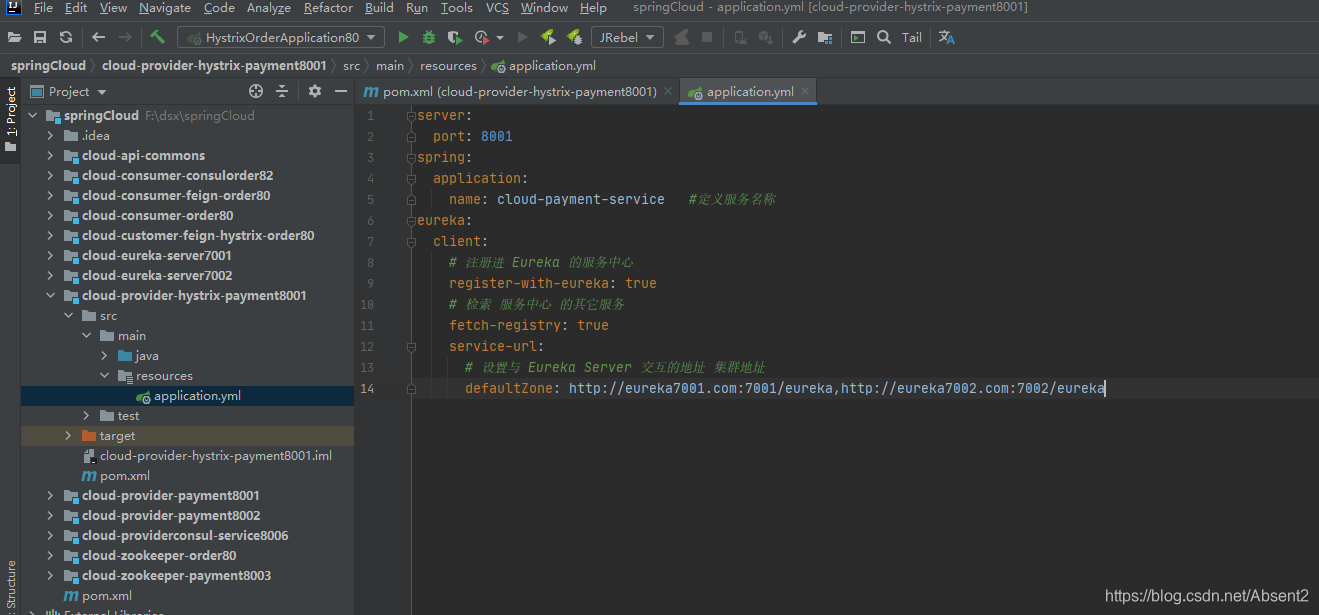Click the Open folder toolbar icon
Viewport: 1319px width, 615px height.
click(x=14, y=37)
